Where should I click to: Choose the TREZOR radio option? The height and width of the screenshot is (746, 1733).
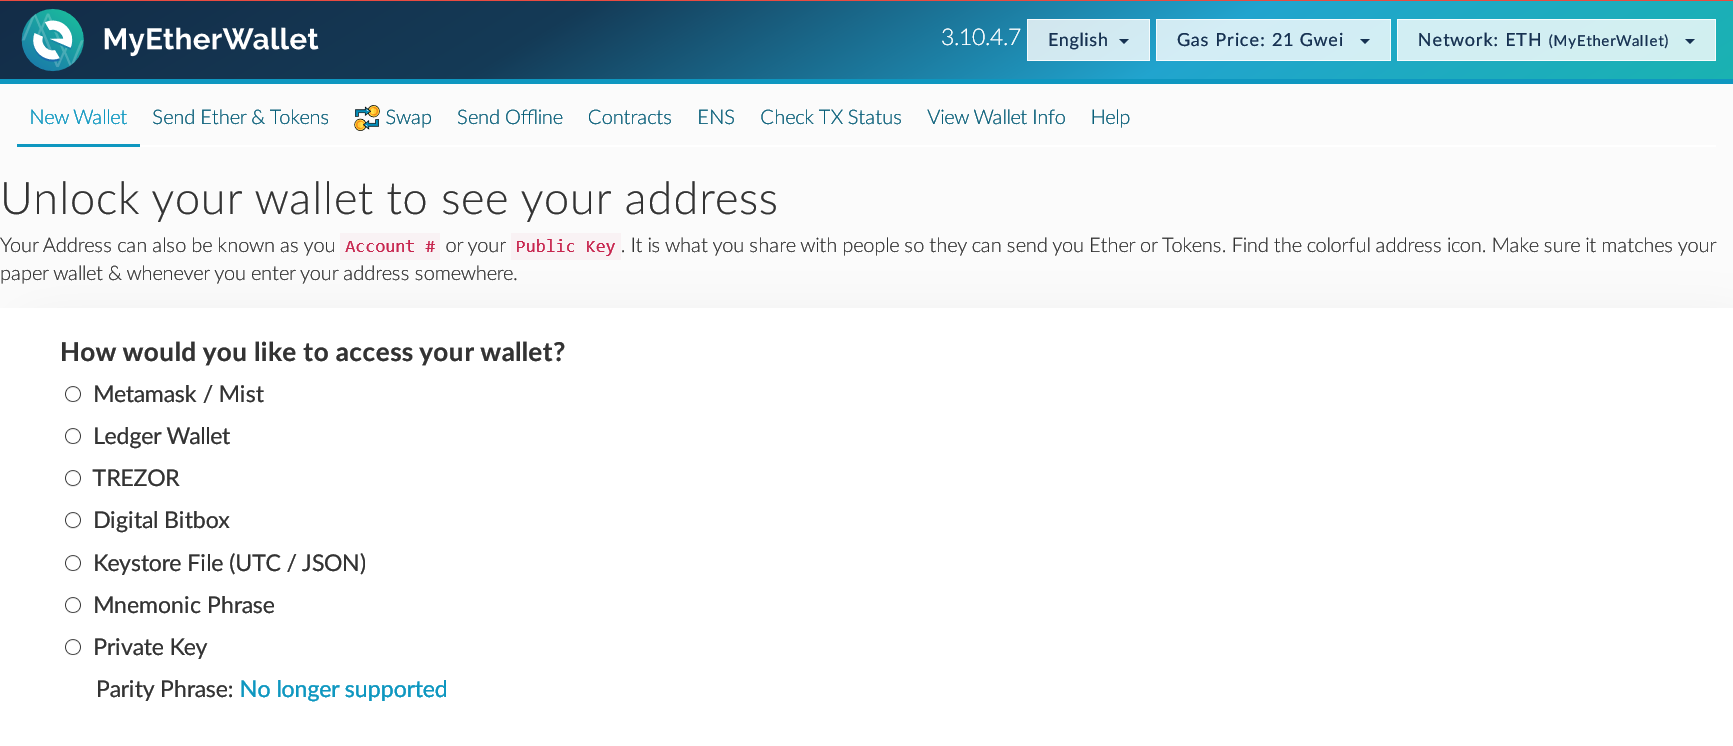pyautogui.click(x=73, y=478)
